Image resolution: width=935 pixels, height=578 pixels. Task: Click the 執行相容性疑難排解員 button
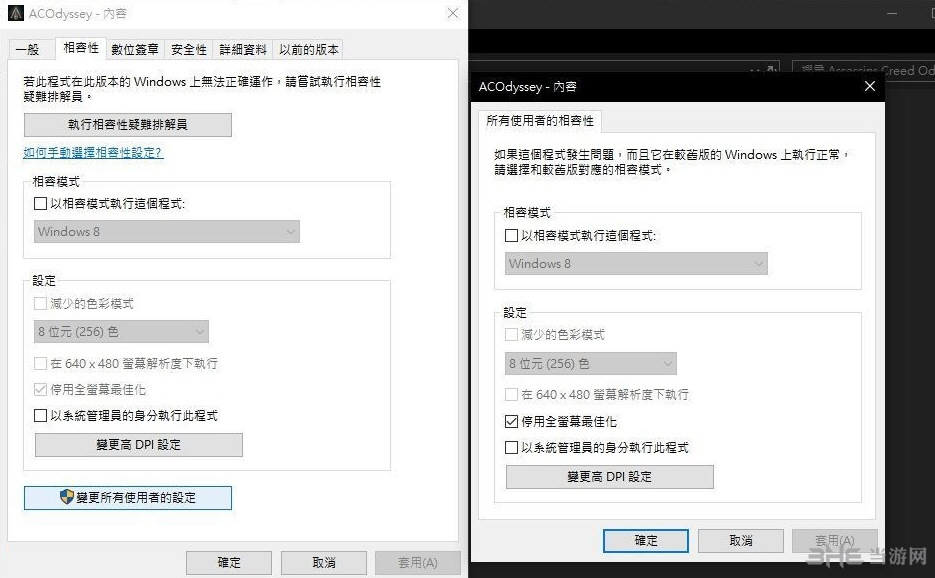pos(128,125)
